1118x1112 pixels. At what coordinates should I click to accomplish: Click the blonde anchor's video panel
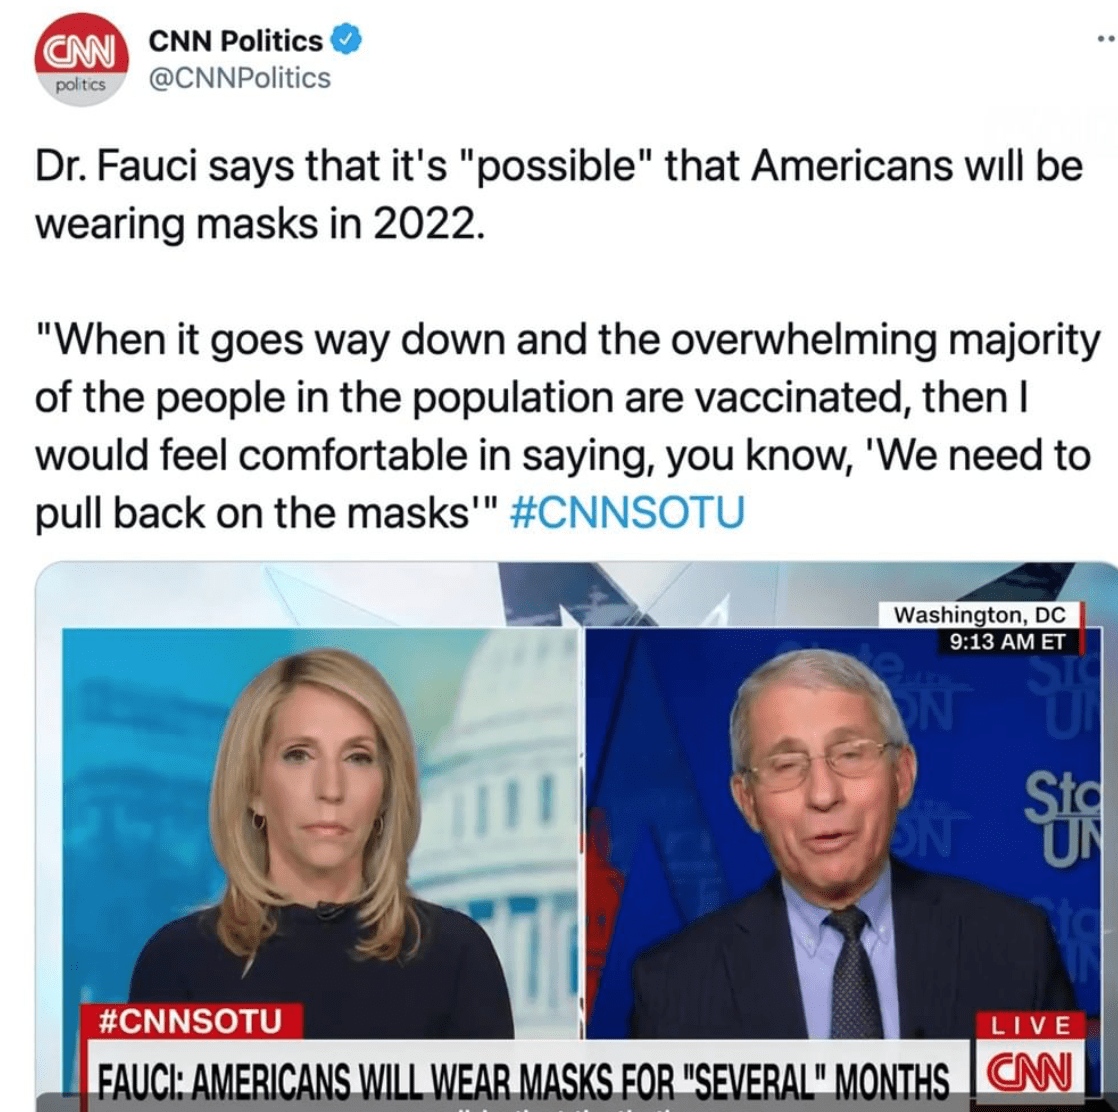click(320, 833)
